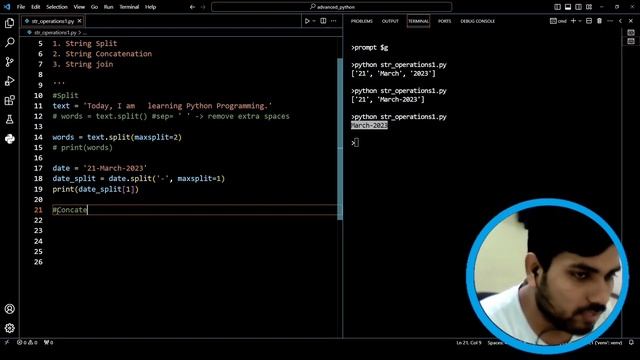Screen dimensions: 640x360
Task: Toggle the secondary side bar layout
Action: point(578,7)
